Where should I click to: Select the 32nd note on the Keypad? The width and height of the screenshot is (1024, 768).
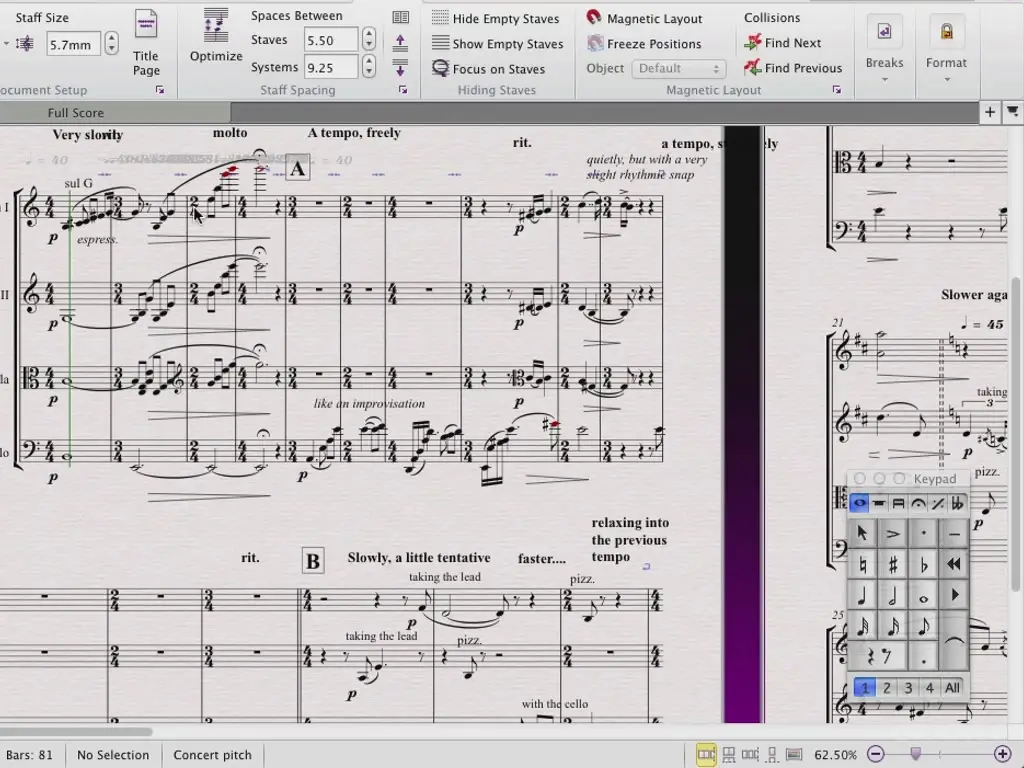862,626
